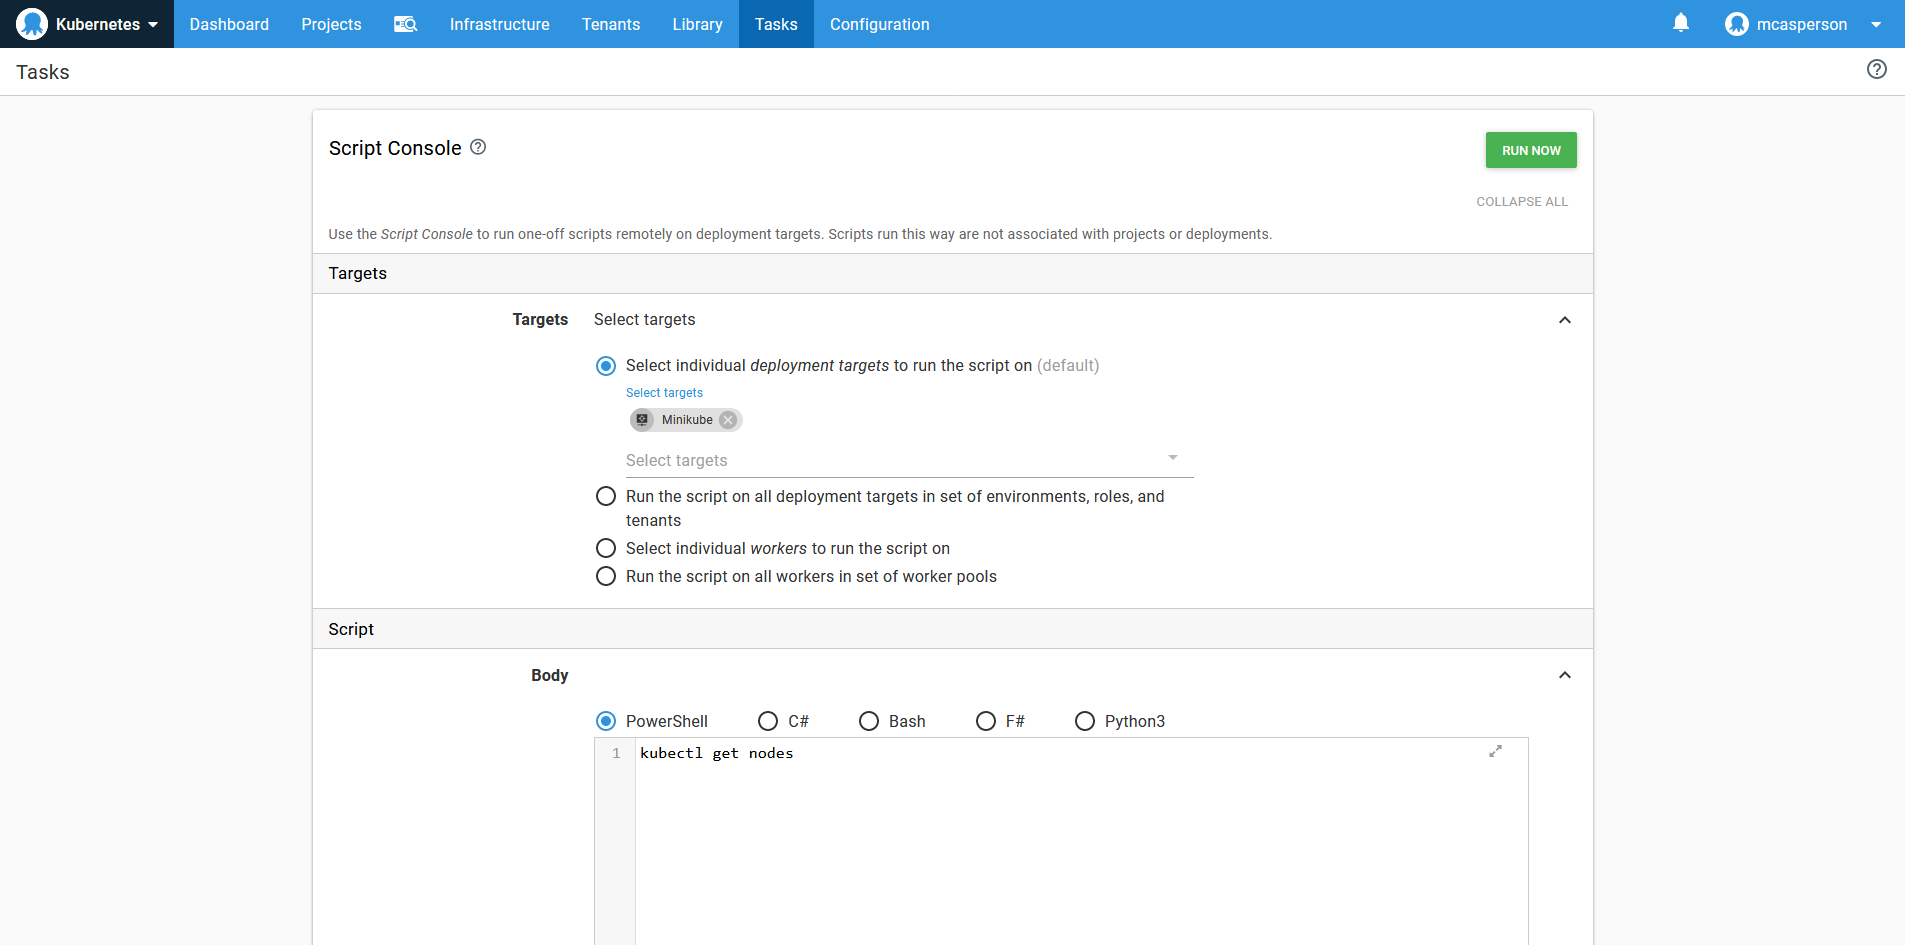This screenshot has width=1905, height=945.
Task: Remove the Minikube target chip
Action: (x=729, y=420)
